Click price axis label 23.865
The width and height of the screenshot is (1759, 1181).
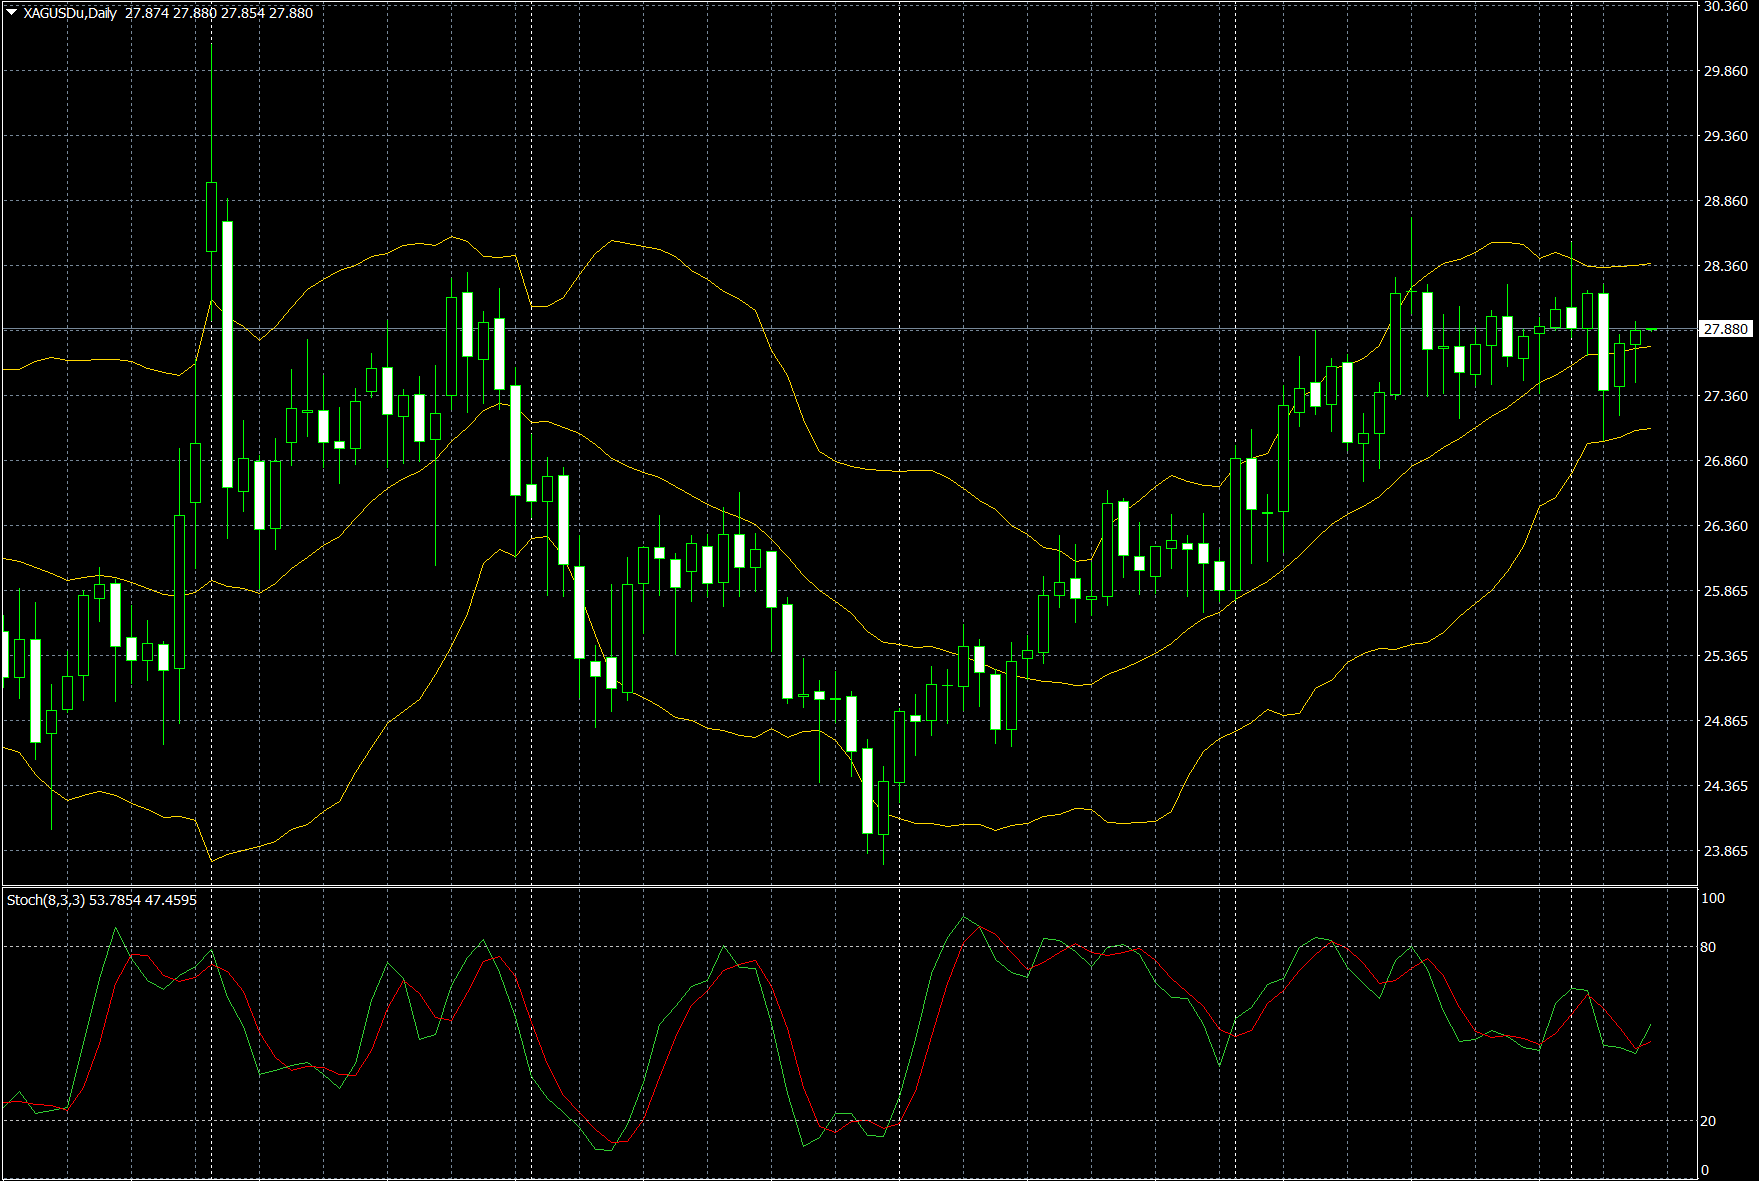(1726, 851)
